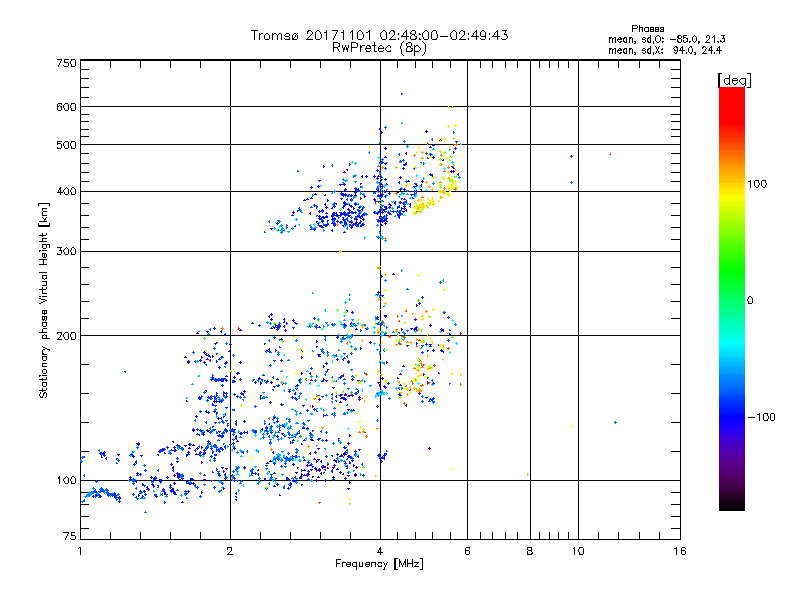Click the x-axis '16' tick label

680,551
